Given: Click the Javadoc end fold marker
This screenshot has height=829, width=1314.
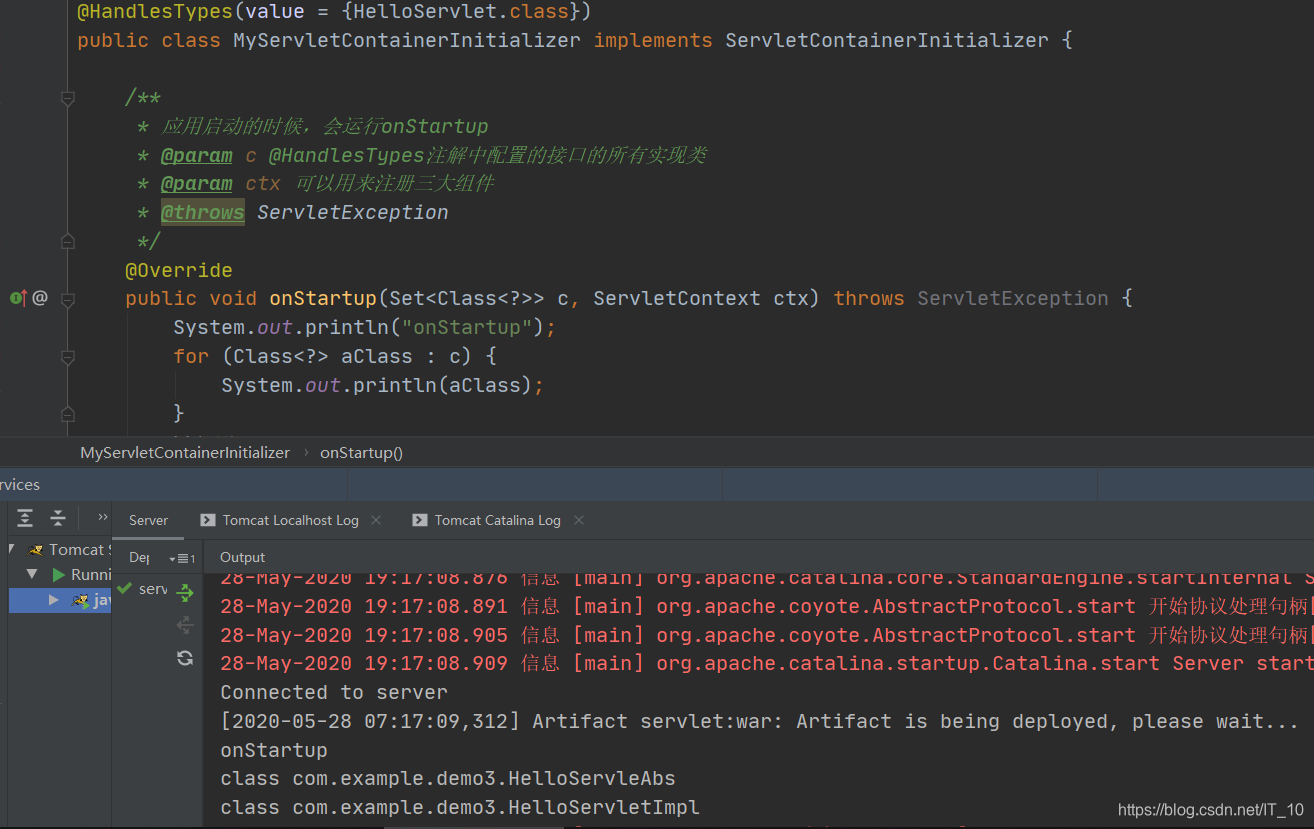Looking at the screenshot, I should pyautogui.click(x=67, y=241).
